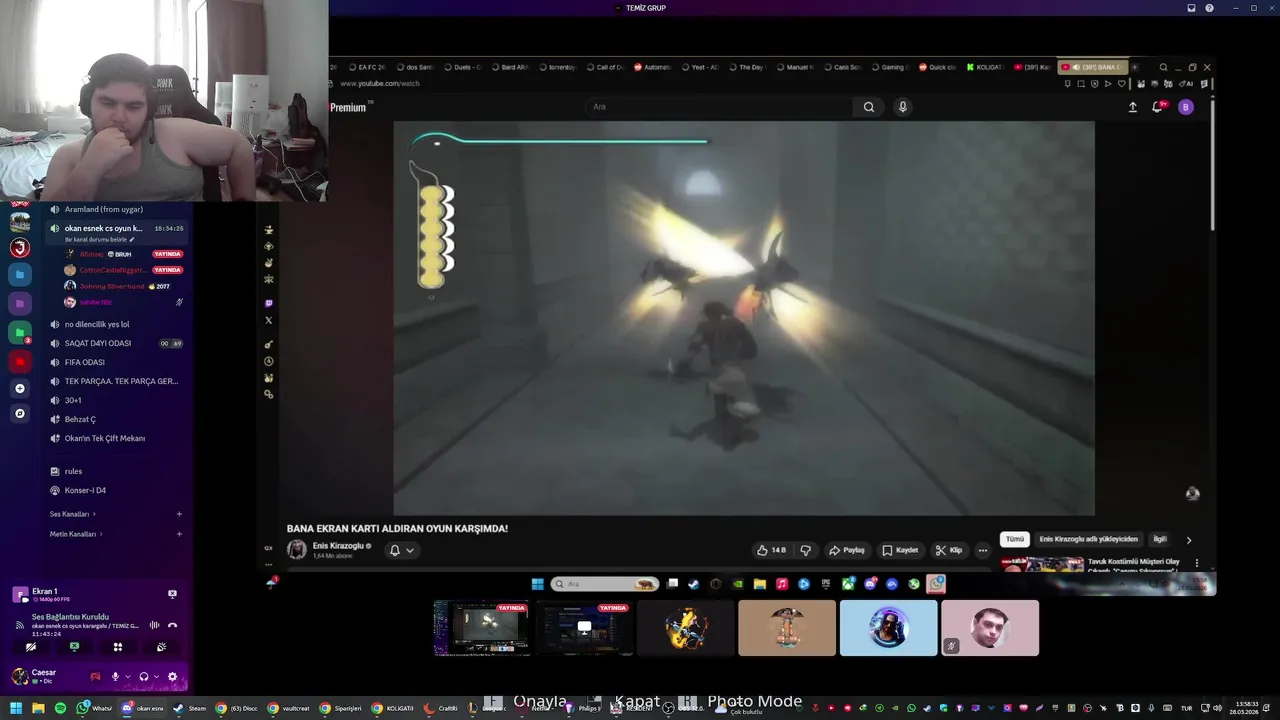
Task: Disconnect from voice channel
Action: (x=172, y=625)
